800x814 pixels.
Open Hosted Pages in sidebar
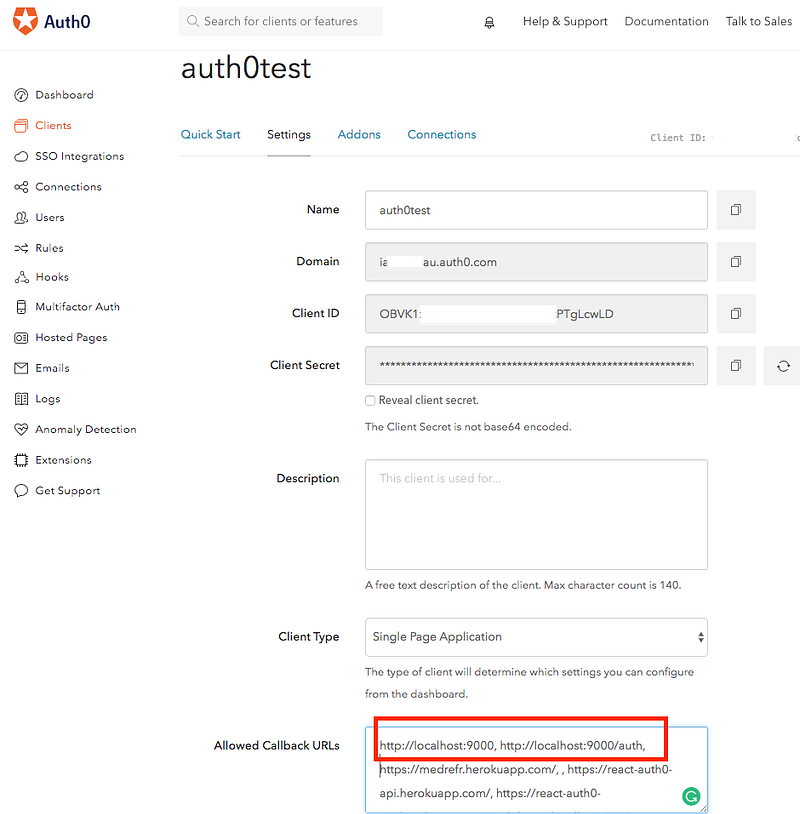[x=71, y=337]
